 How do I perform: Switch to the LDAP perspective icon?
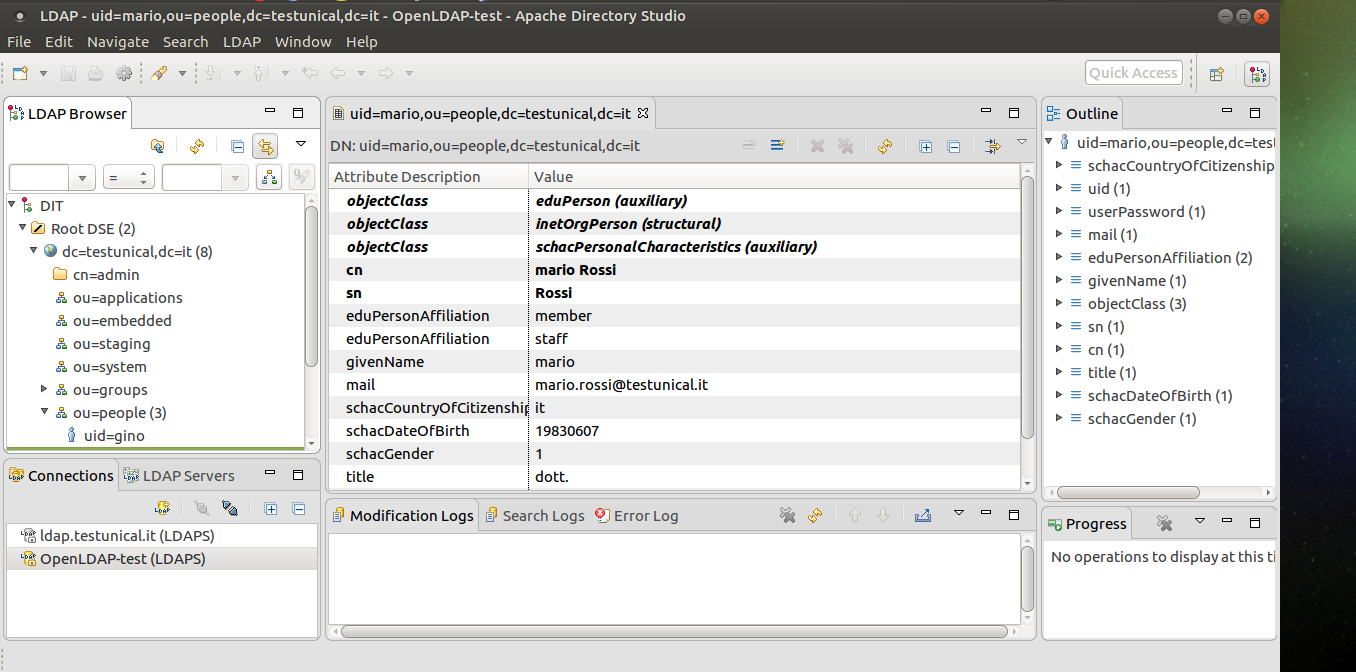tap(1257, 73)
